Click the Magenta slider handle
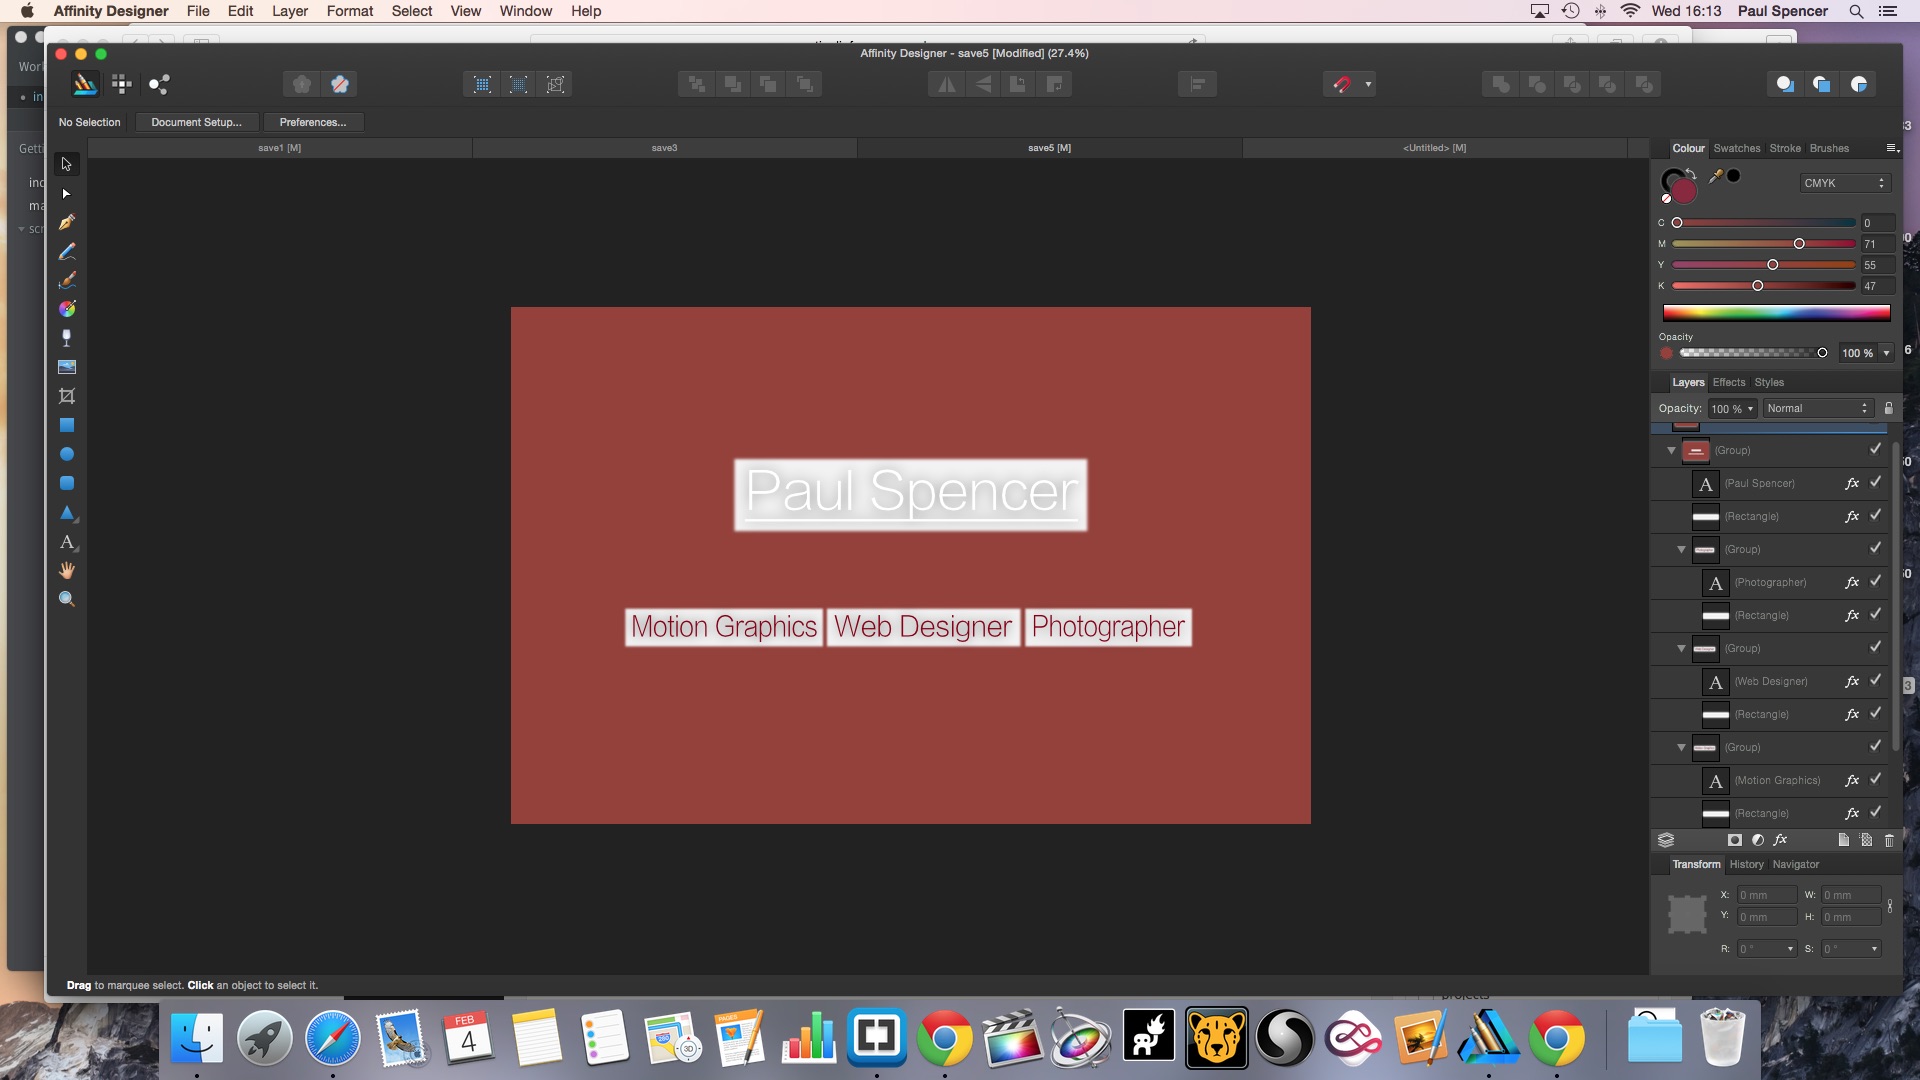Image resolution: width=1920 pixels, height=1080 pixels. coord(1799,244)
